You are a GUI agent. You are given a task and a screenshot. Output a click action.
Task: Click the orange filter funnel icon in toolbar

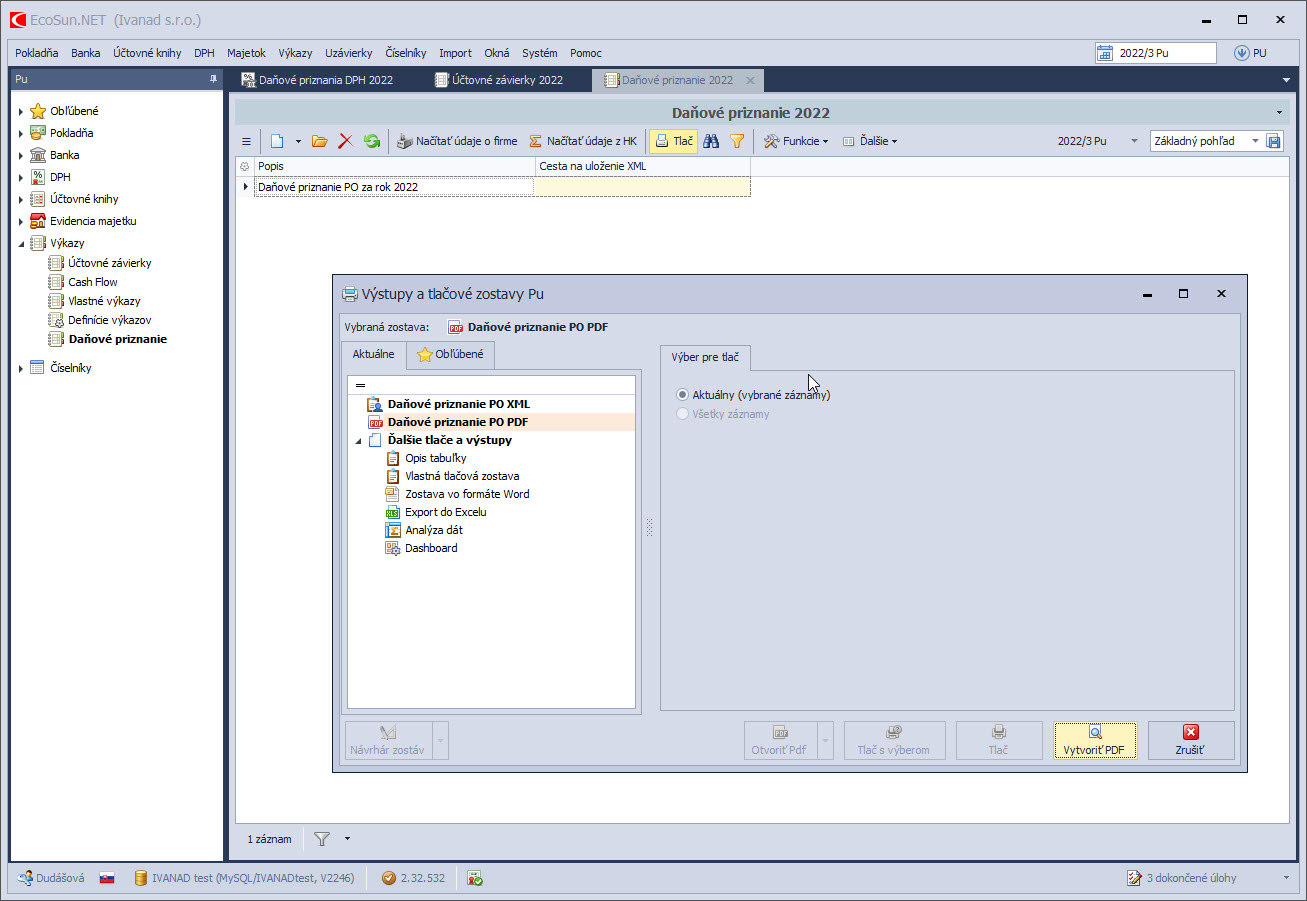tap(737, 142)
